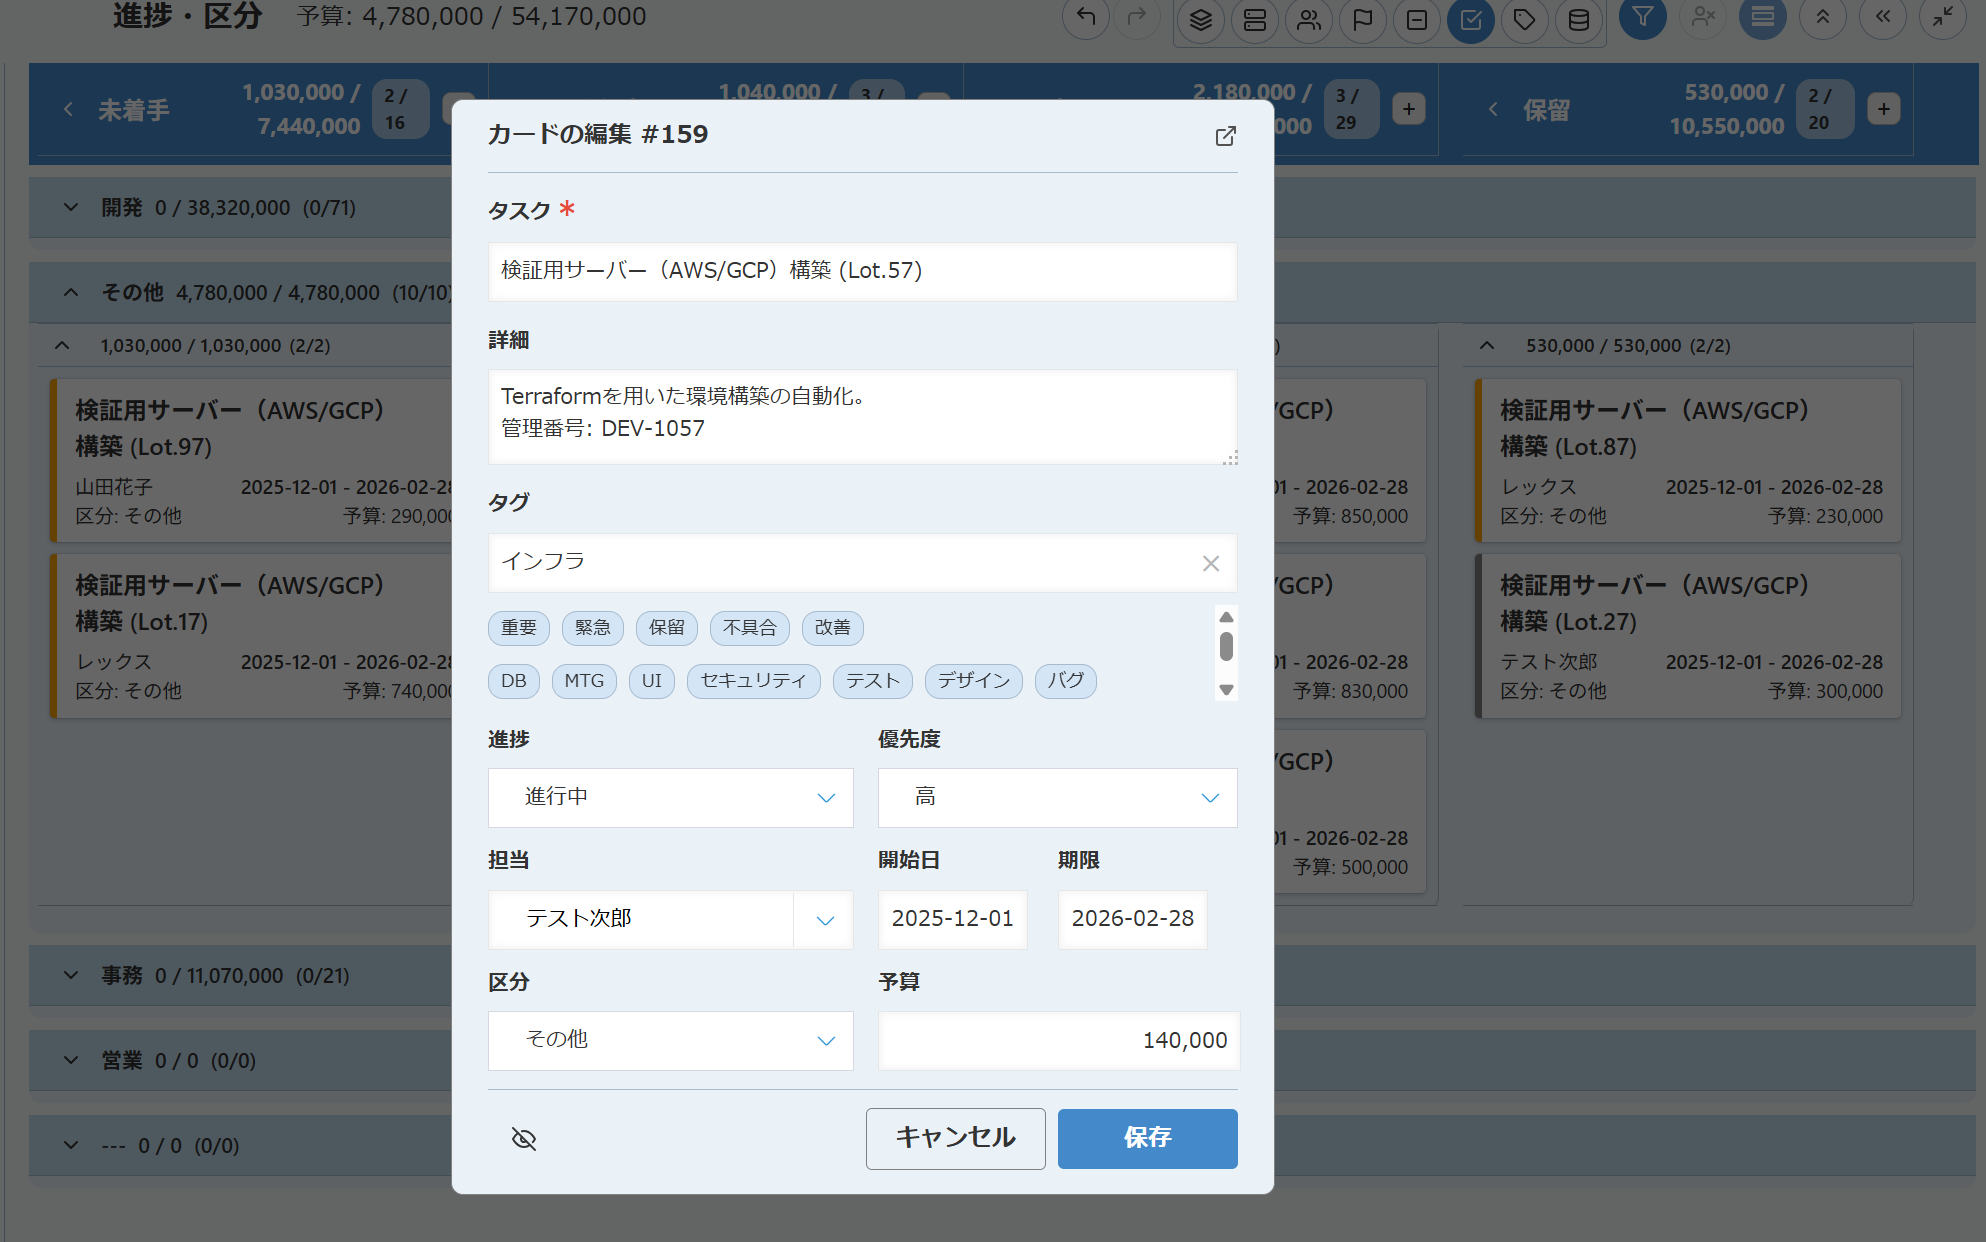1986x1242 pixels.
Task: Click the tag icon in toolbar
Action: tap(1524, 20)
